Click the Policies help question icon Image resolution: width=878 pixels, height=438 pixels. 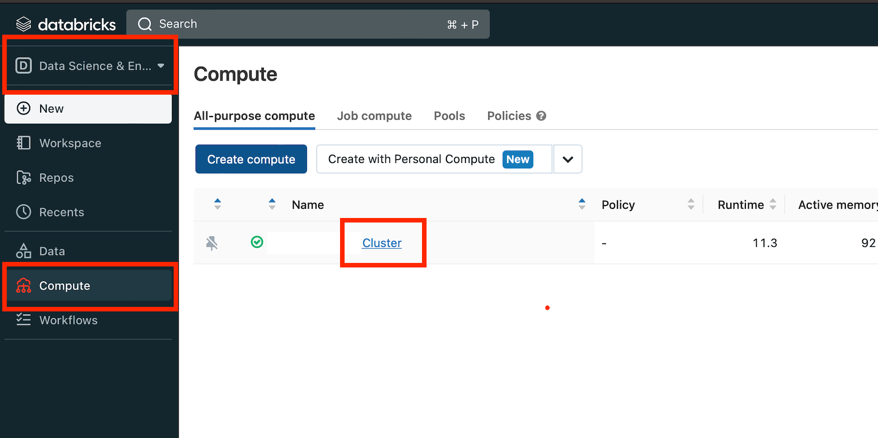[541, 116]
